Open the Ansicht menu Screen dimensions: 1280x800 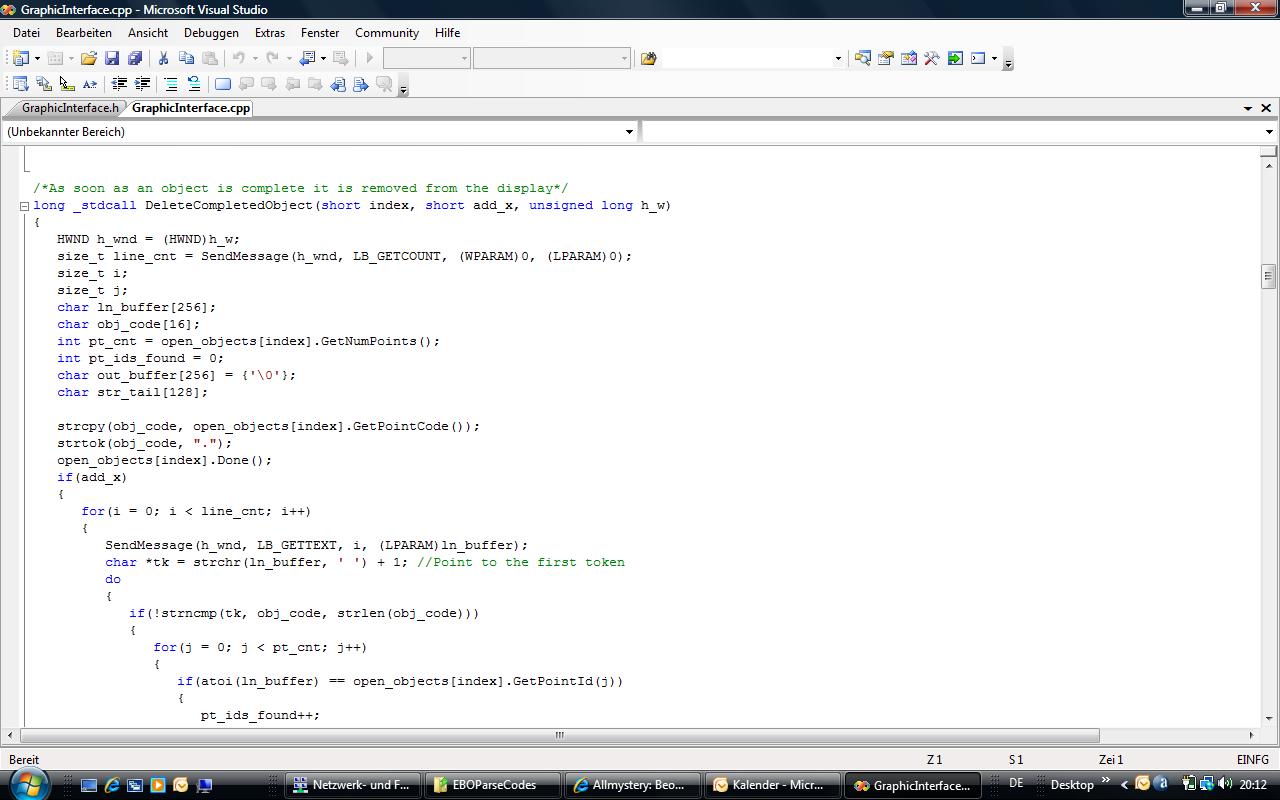click(148, 32)
